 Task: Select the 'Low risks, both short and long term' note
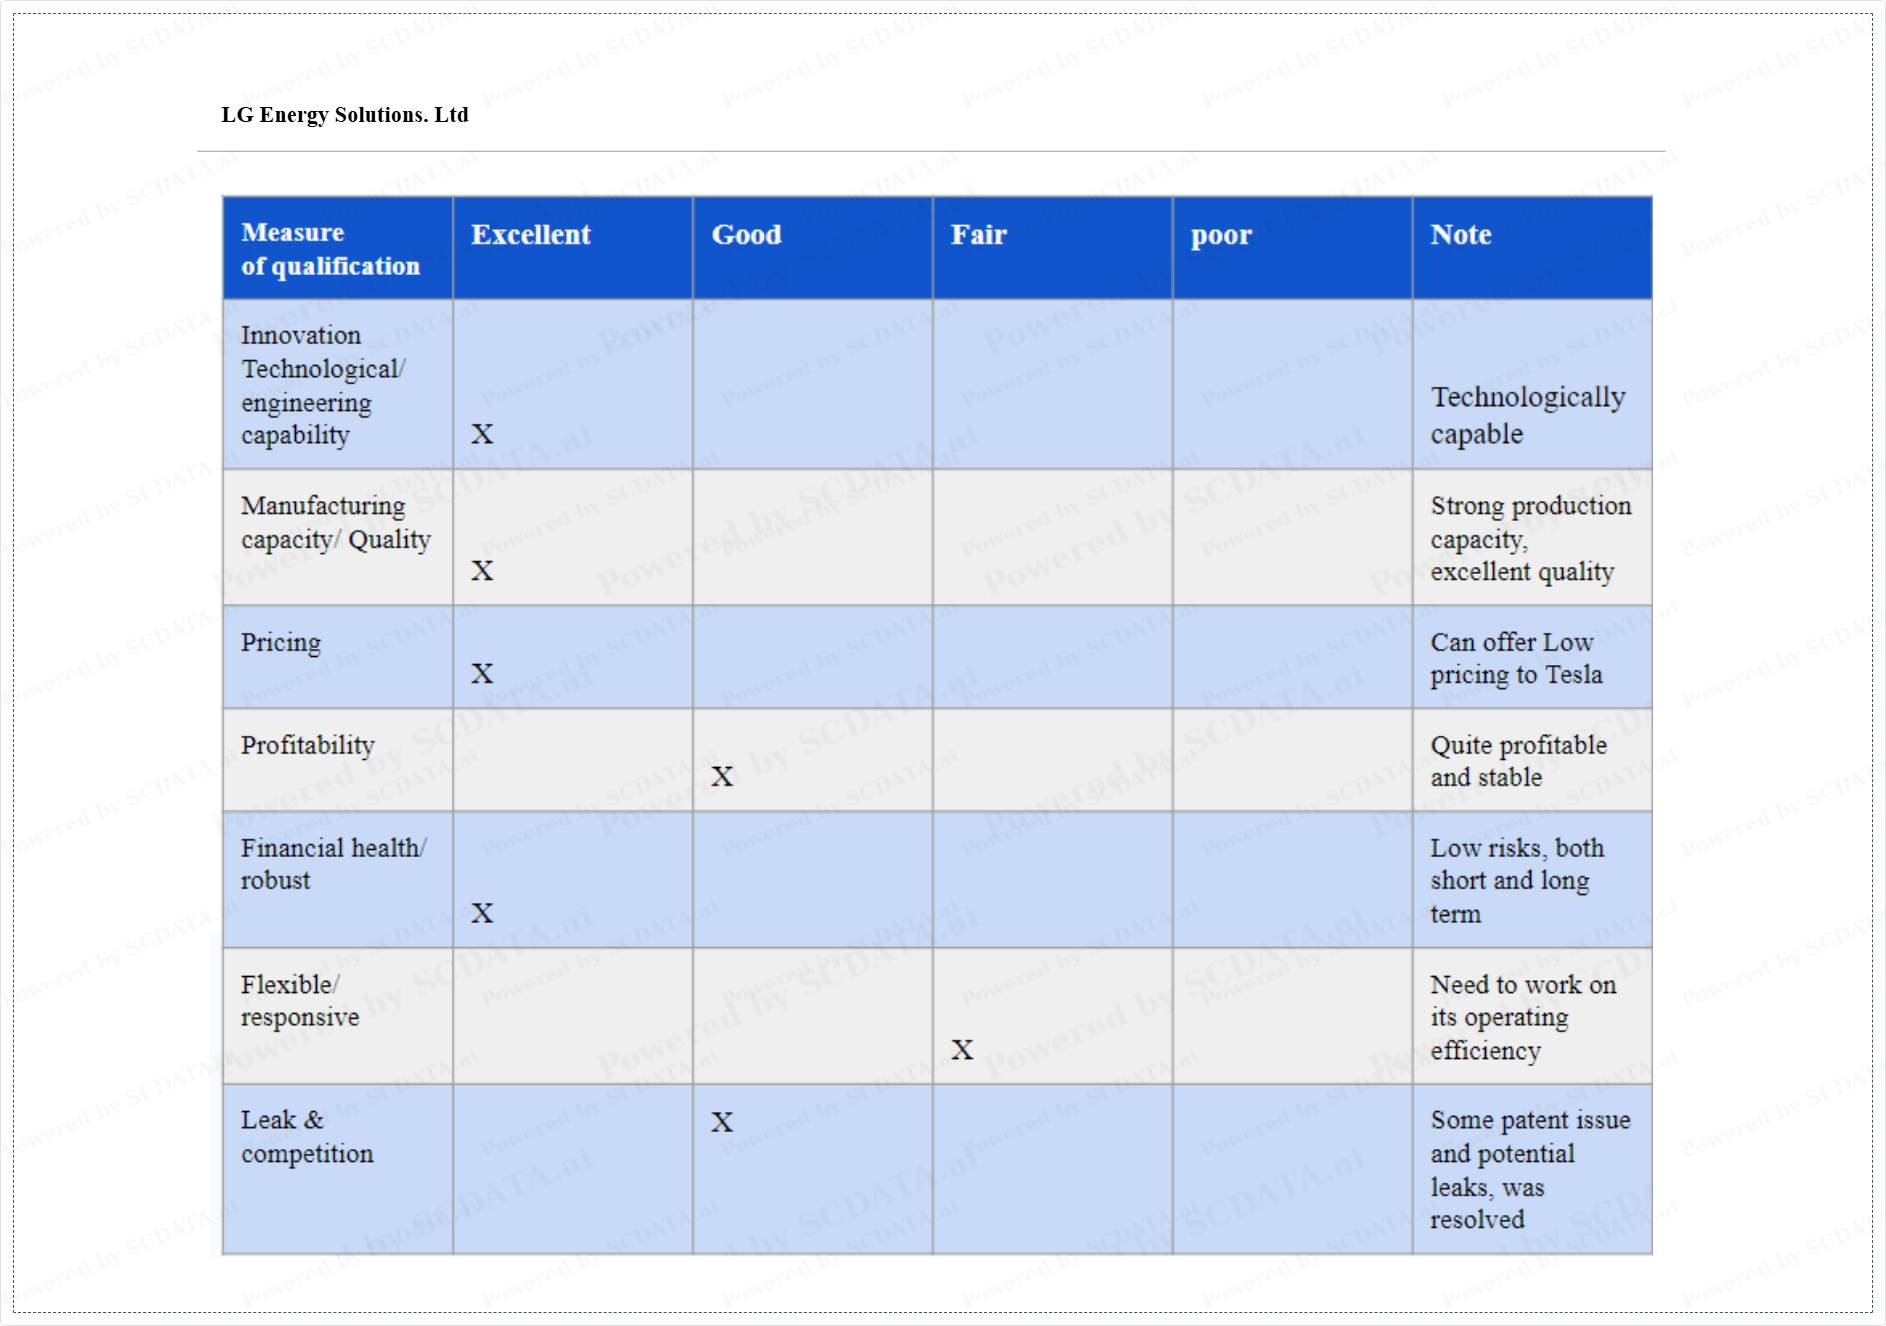point(1517,880)
